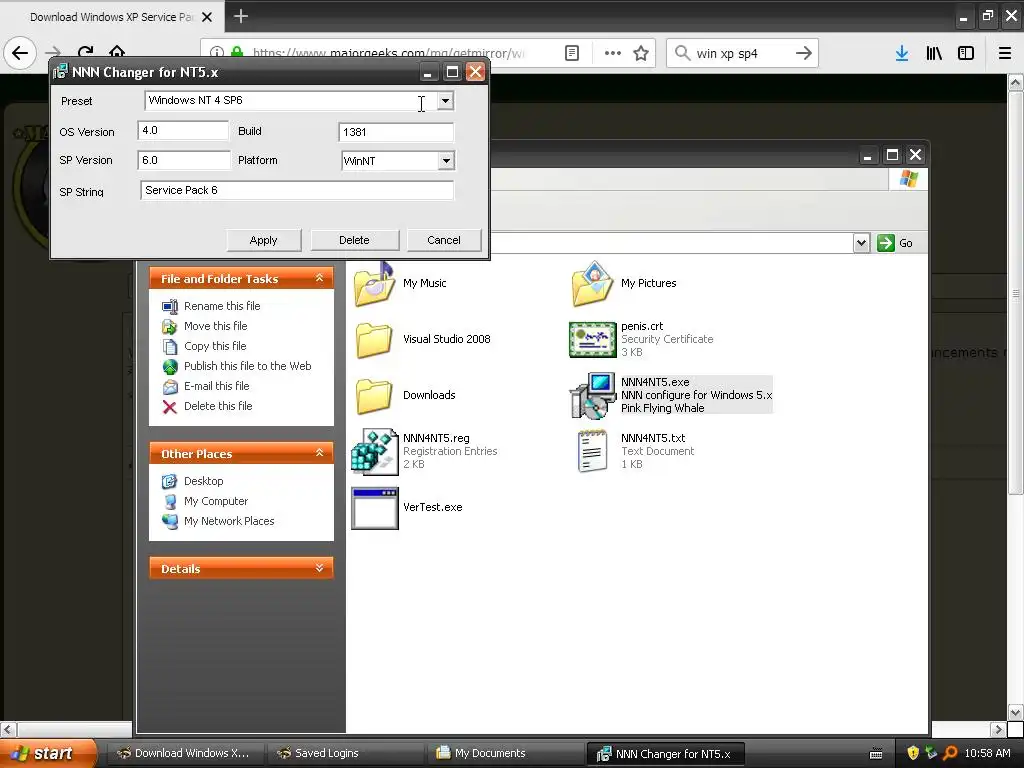The height and width of the screenshot is (768, 1024).
Task: Click the red Delete this file icon
Action: 170,407
